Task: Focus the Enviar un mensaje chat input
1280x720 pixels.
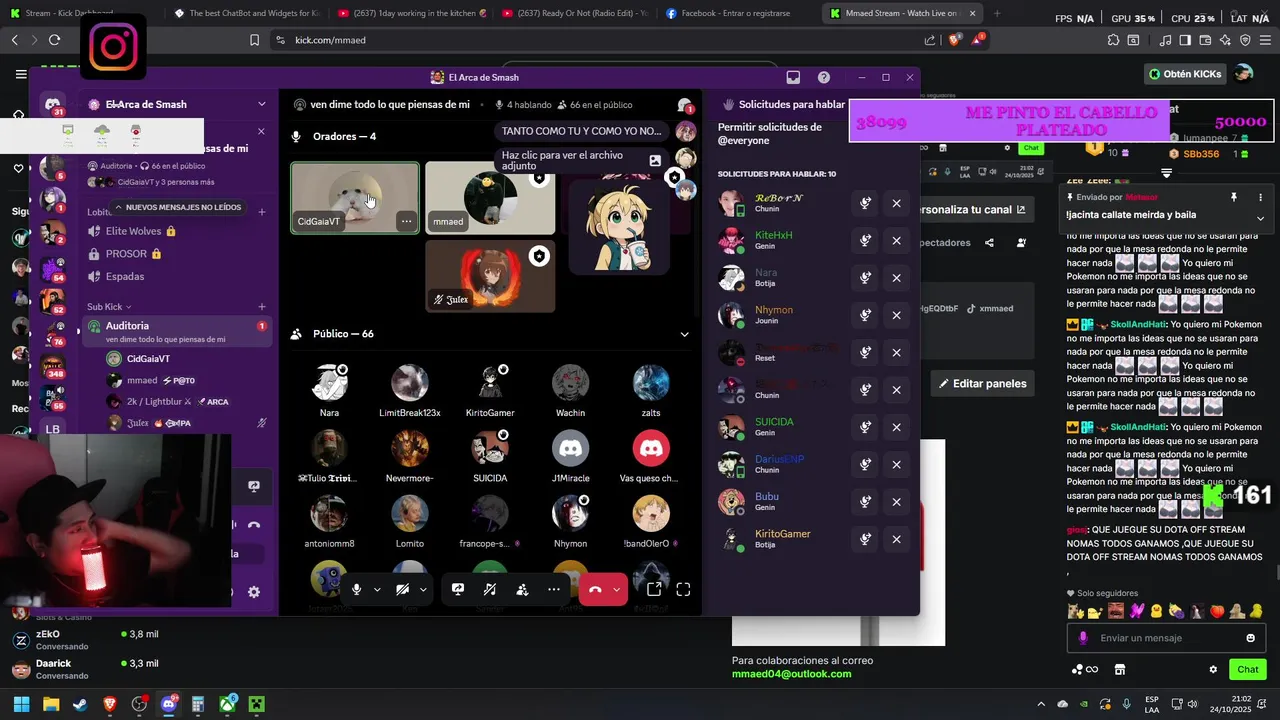Action: [1165, 638]
